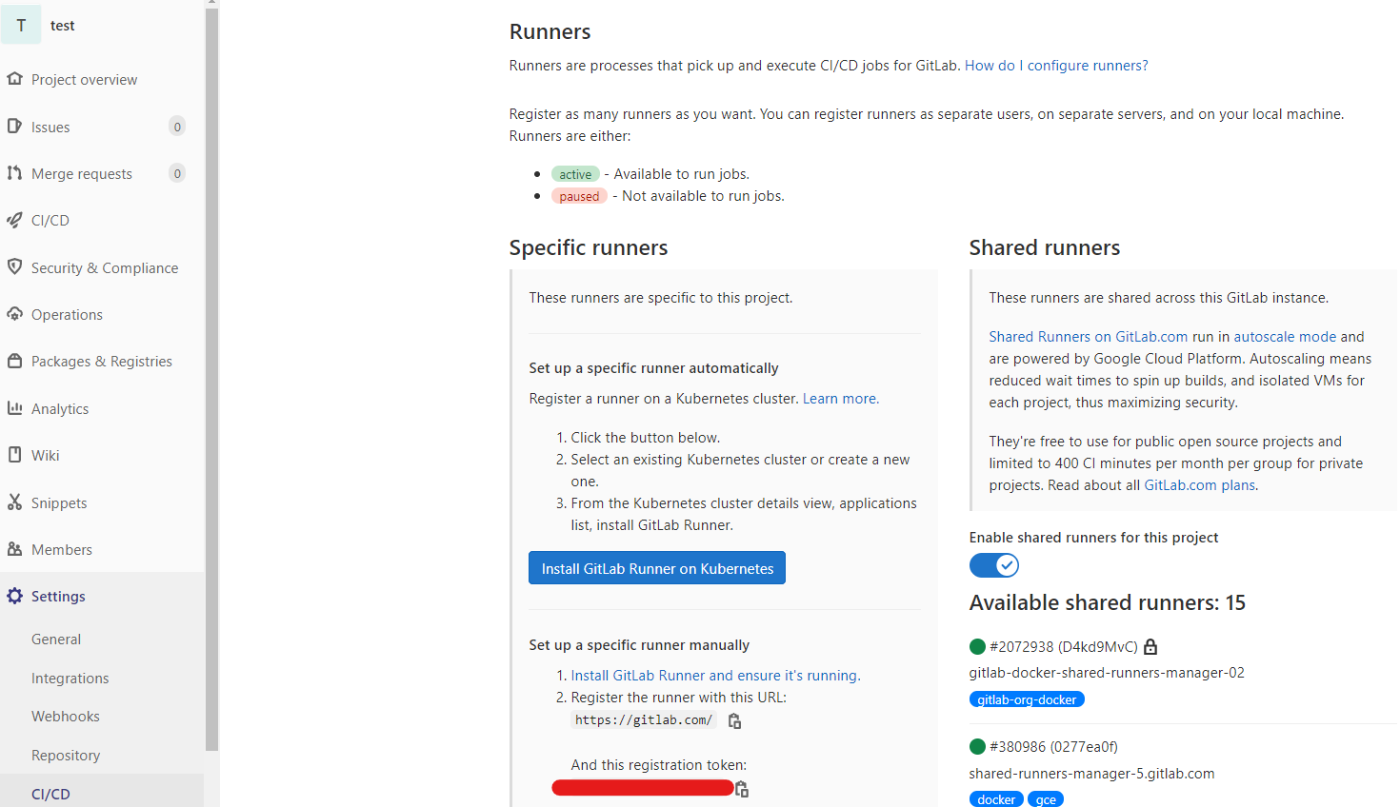Click the green active badge

tap(575, 174)
